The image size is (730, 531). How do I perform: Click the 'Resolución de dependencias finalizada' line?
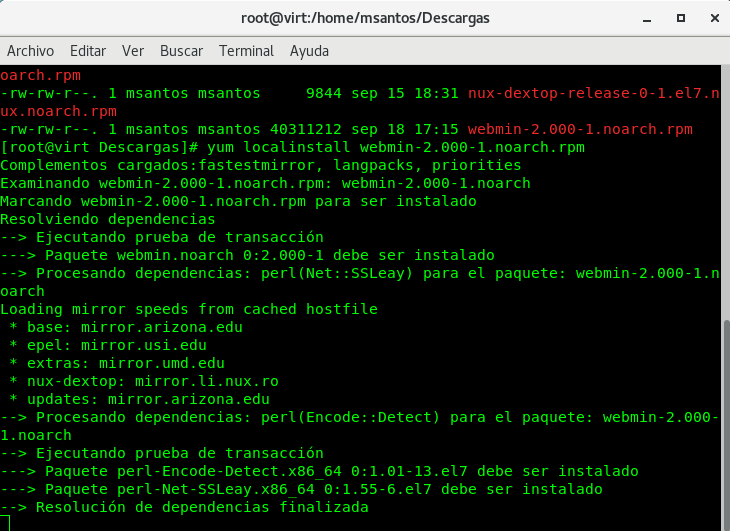184,507
